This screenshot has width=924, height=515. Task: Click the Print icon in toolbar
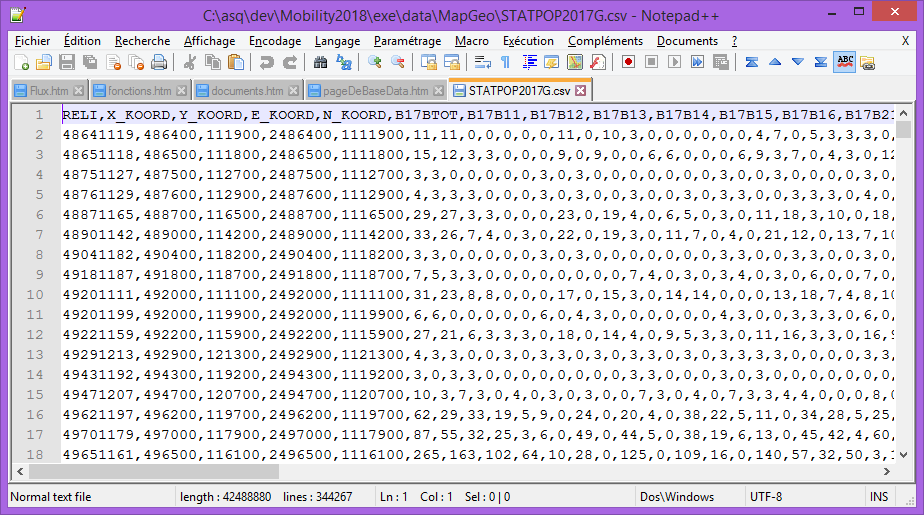tap(158, 62)
